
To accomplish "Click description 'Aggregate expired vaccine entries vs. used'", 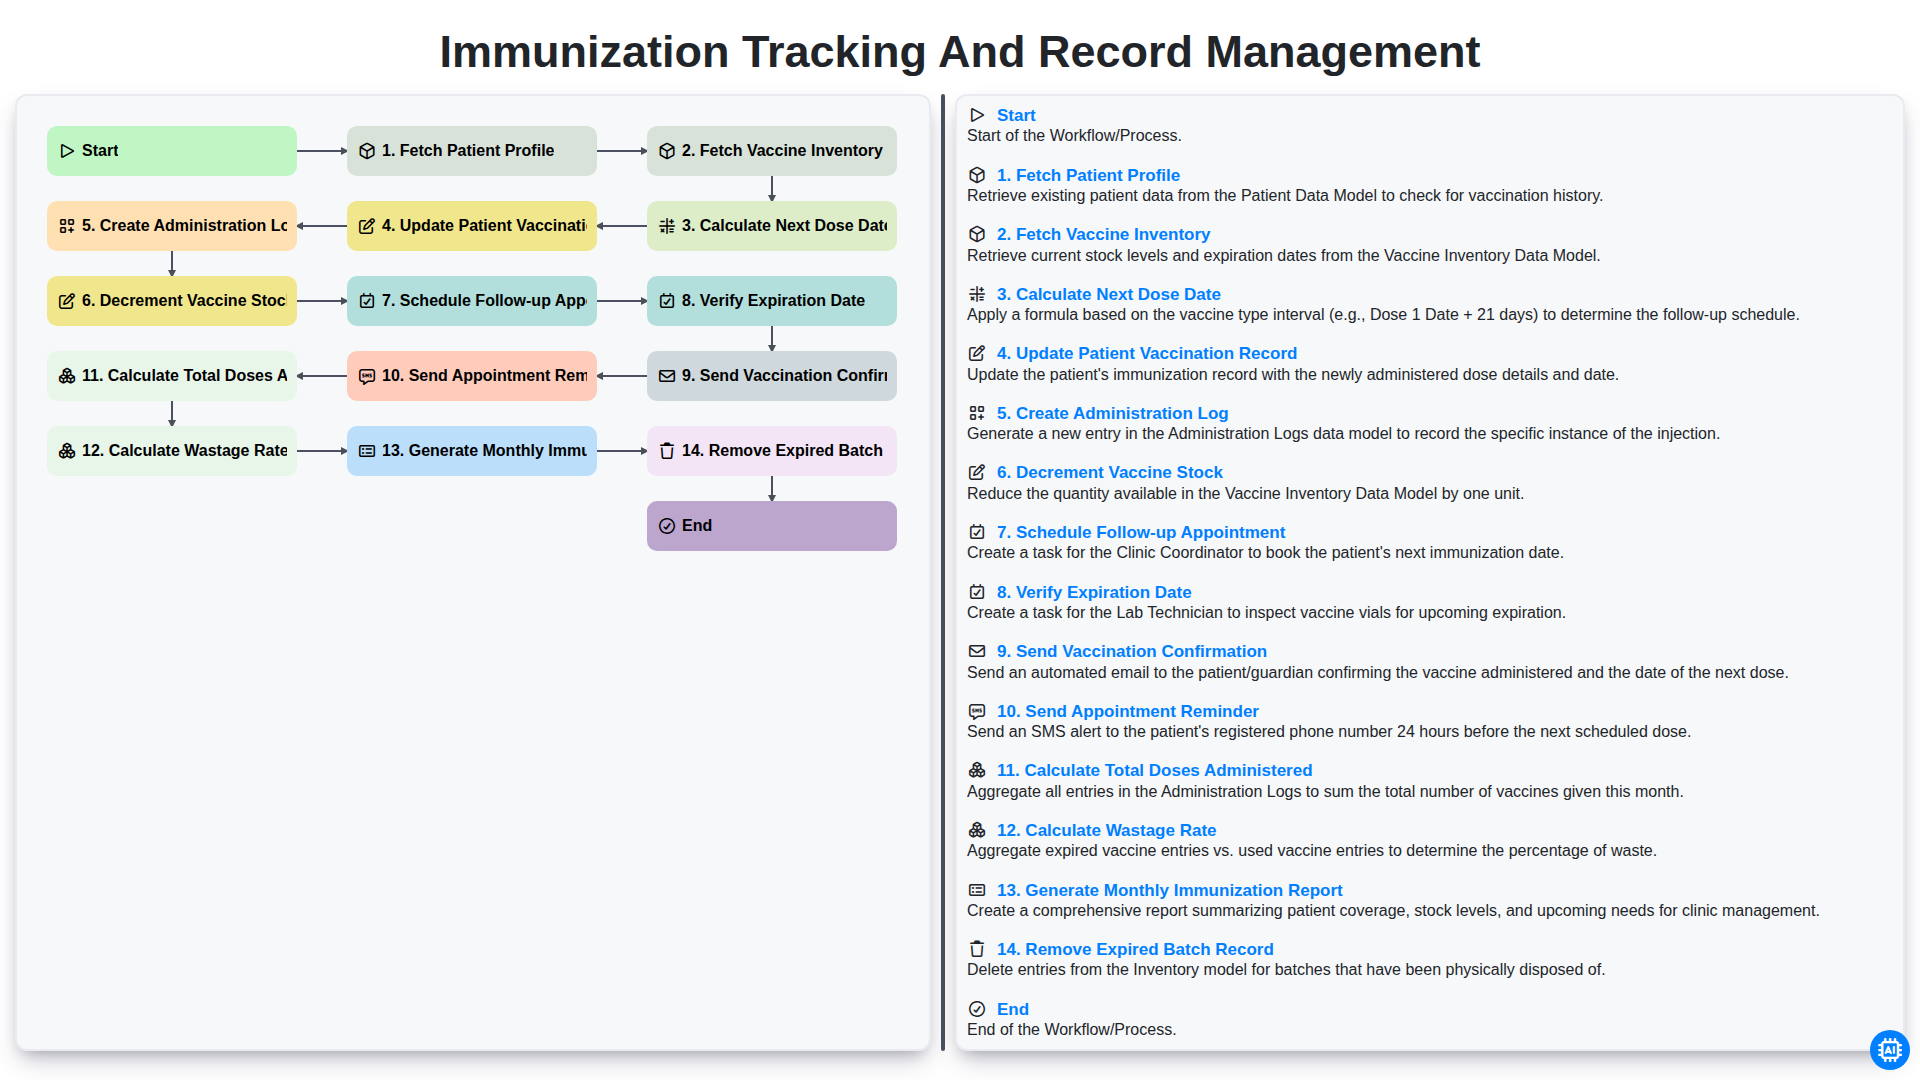I will (x=1312, y=851).
